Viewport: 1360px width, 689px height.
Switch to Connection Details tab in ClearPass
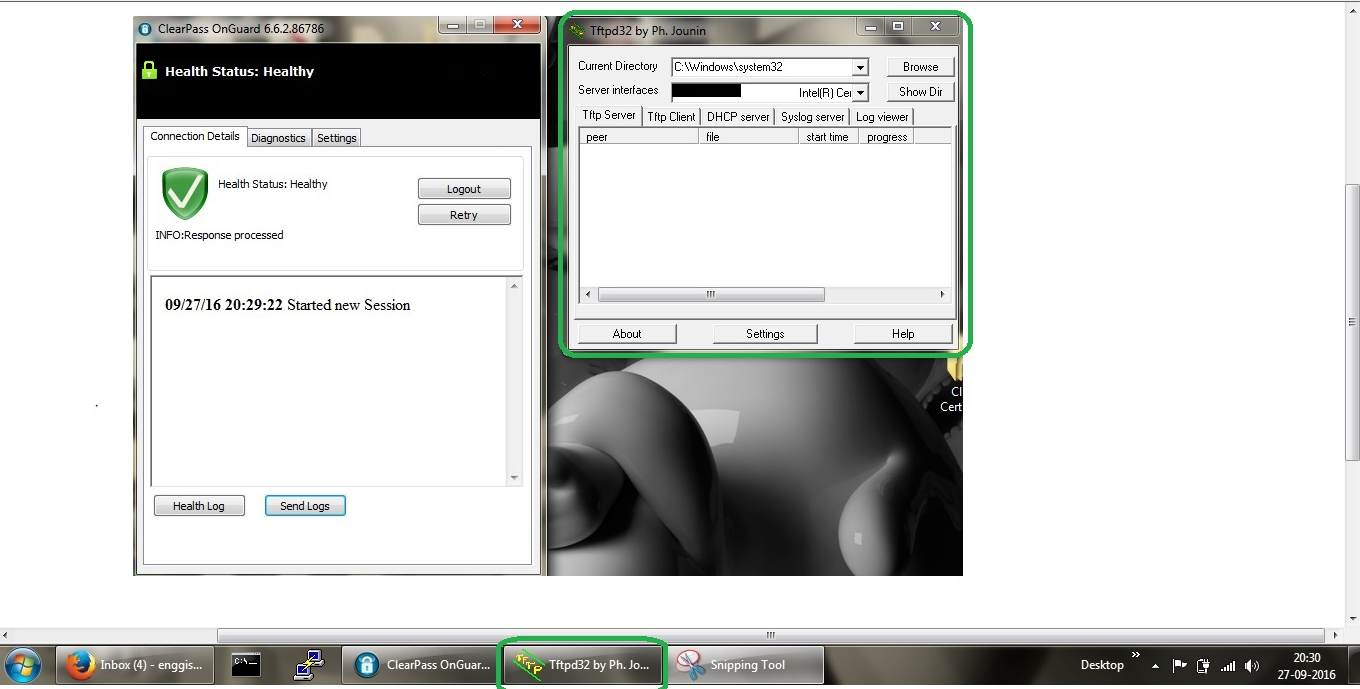tap(195, 136)
